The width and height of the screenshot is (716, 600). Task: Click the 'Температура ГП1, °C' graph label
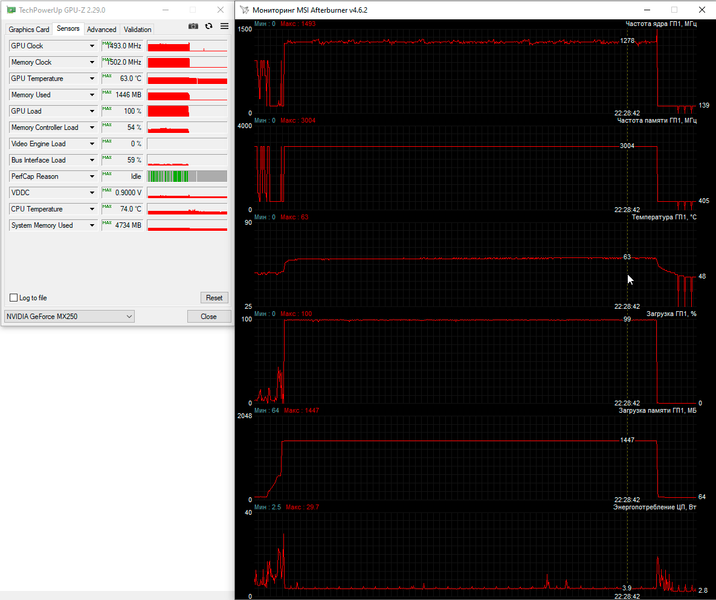(x=664, y=217)
